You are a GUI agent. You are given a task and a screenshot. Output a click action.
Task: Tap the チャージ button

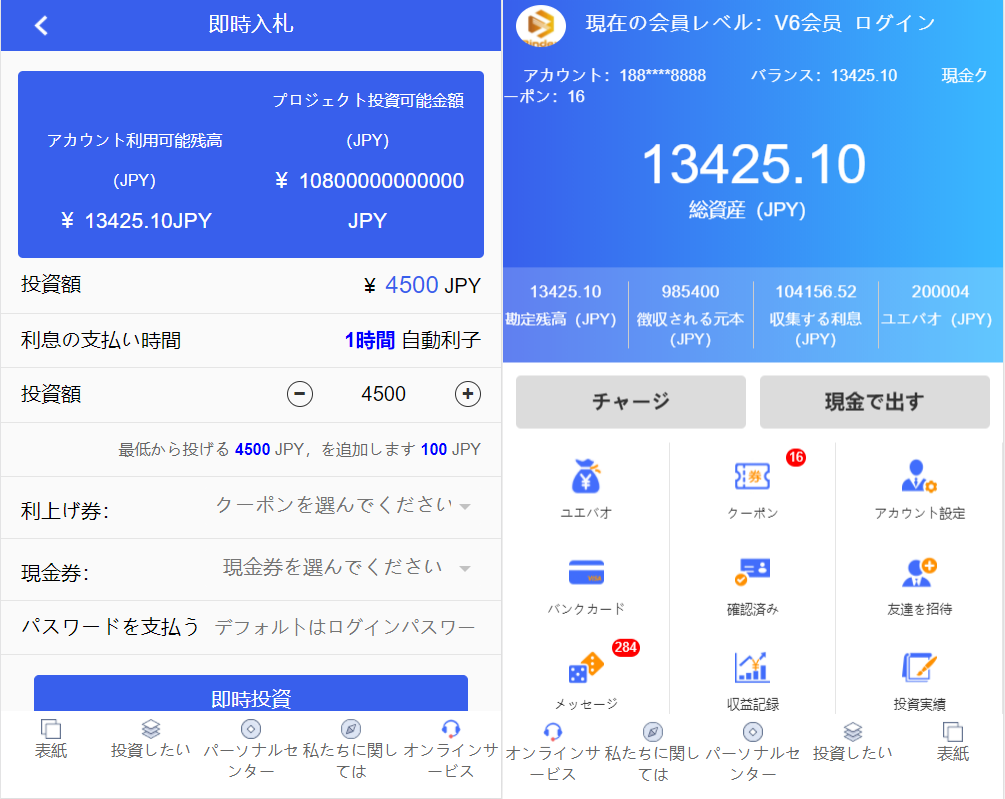tap(630, 401)
